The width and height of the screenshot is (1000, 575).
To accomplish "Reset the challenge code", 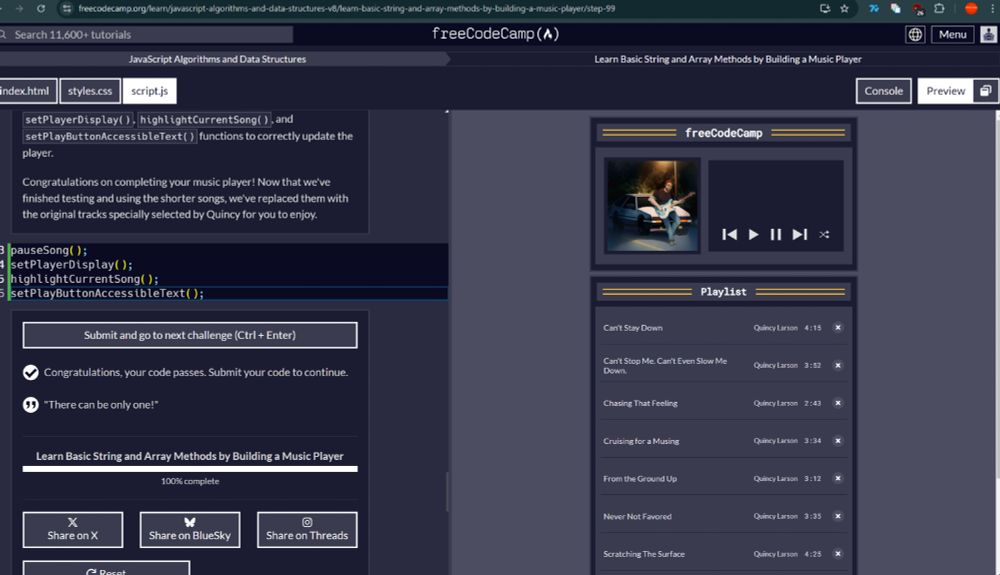I will (106, 569).
